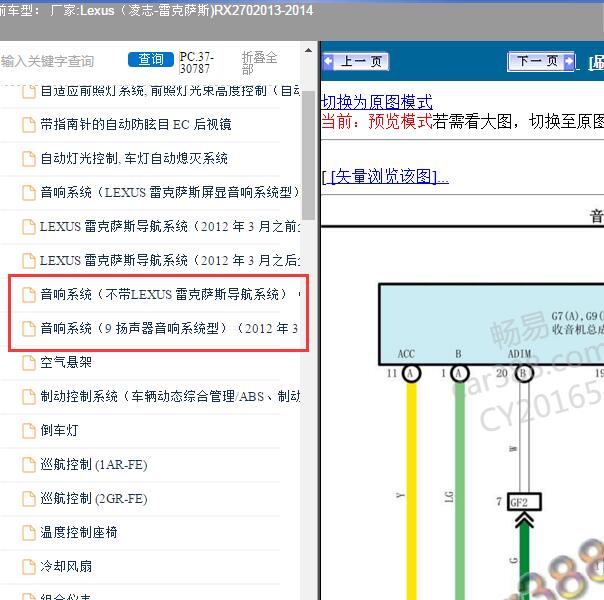Click connector pin 20 (B) ADIM terminal
604x600 pixels.
pos(523,373)
